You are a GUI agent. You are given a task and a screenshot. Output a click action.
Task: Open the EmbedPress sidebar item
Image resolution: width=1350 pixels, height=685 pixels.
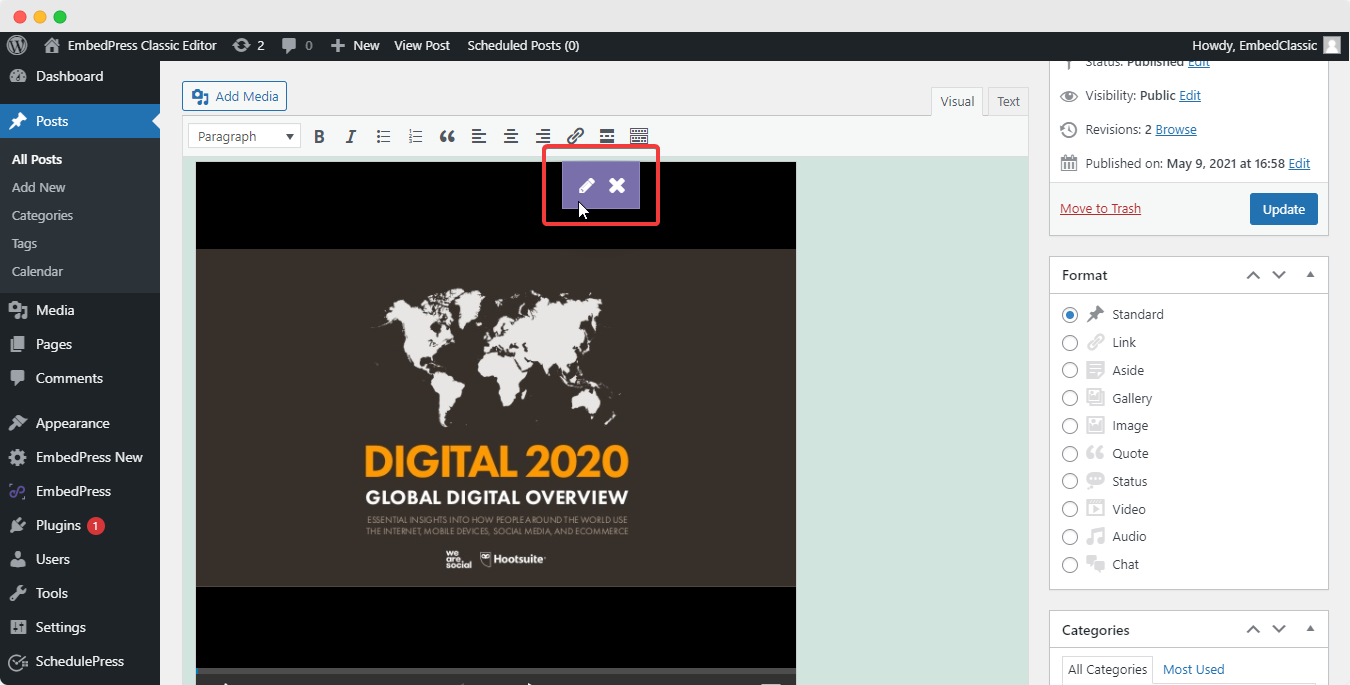pyautogui.click(x=80, y=491)
